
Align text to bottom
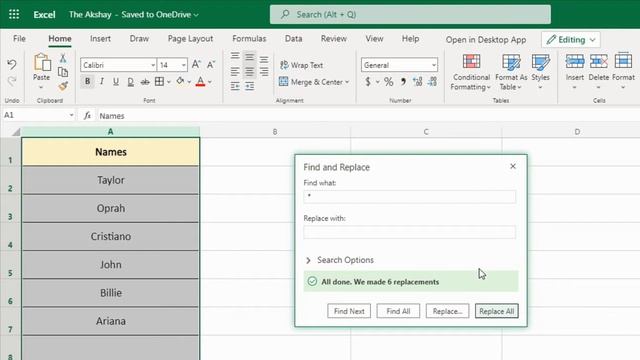pos(264,60)
